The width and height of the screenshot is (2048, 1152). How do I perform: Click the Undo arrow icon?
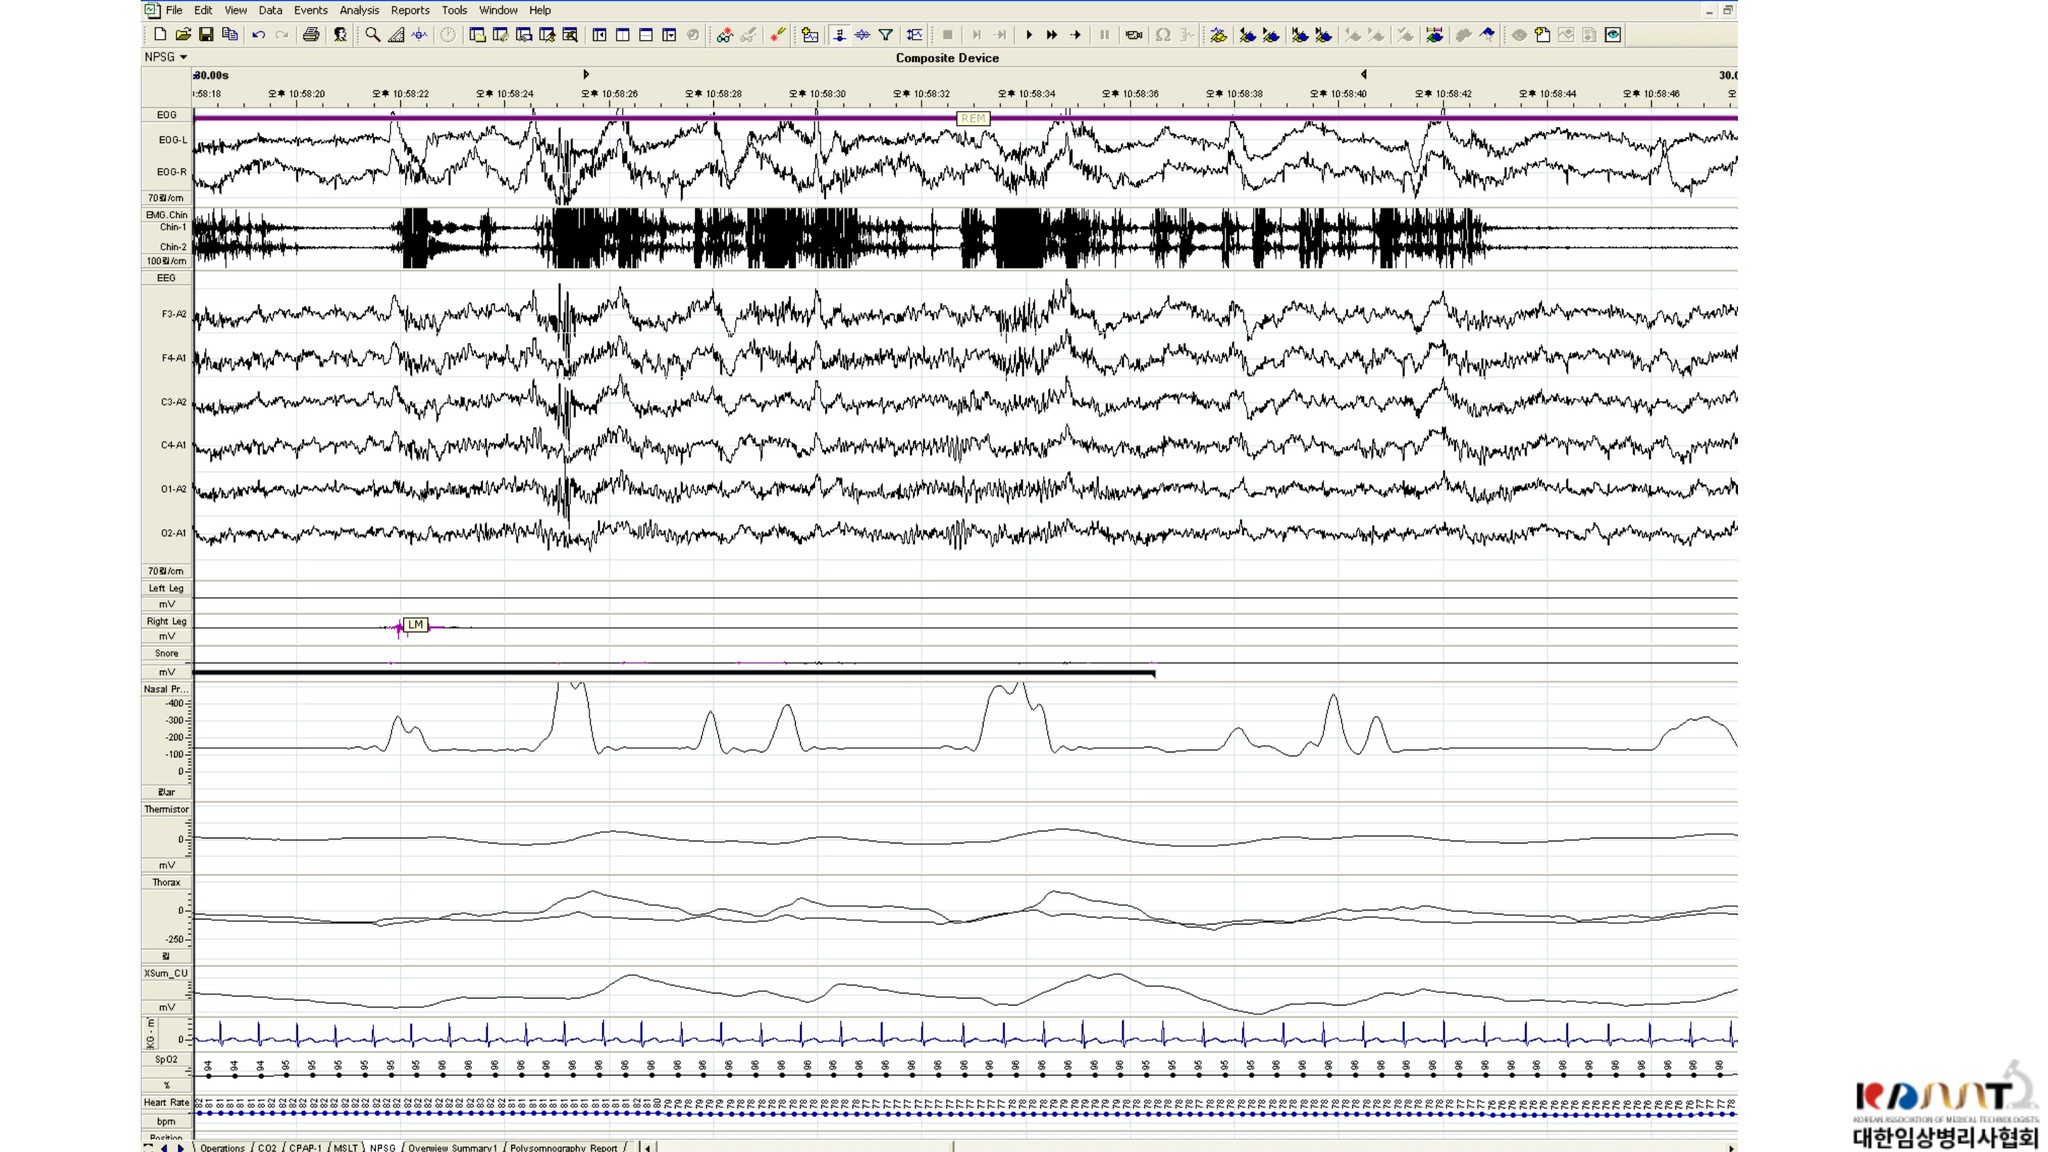258,35
